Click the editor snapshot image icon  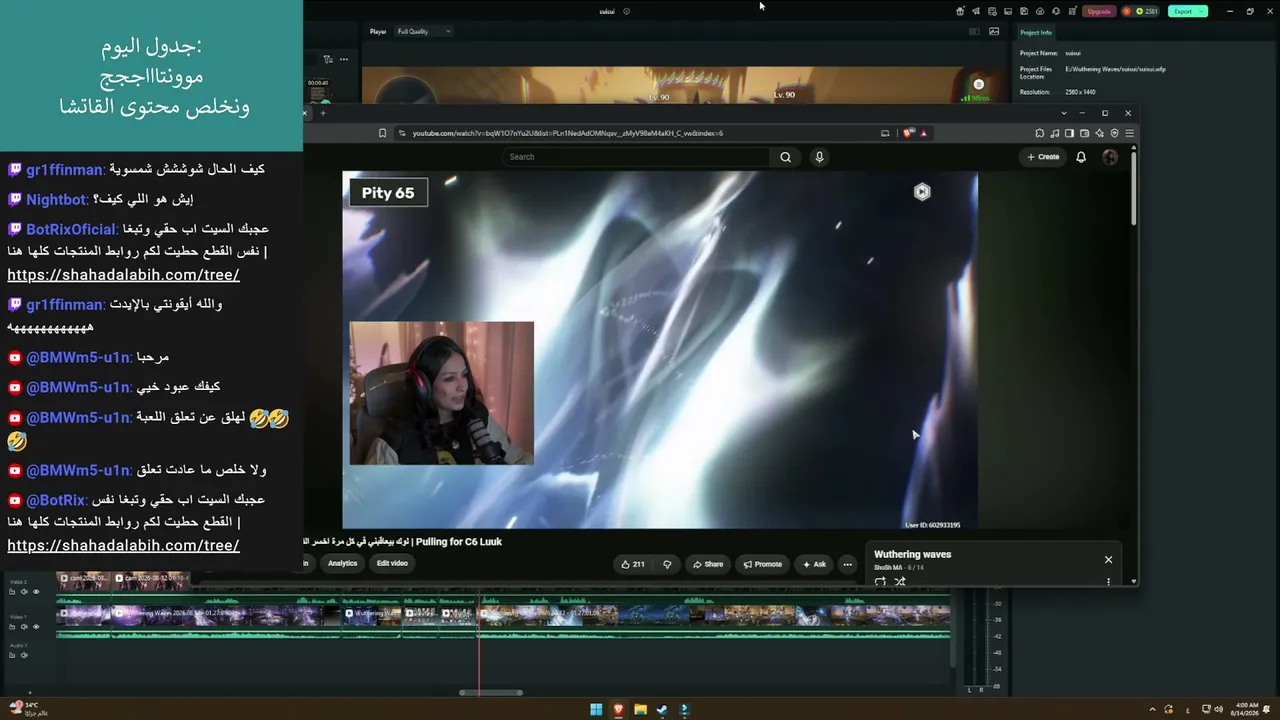point(994,31)
